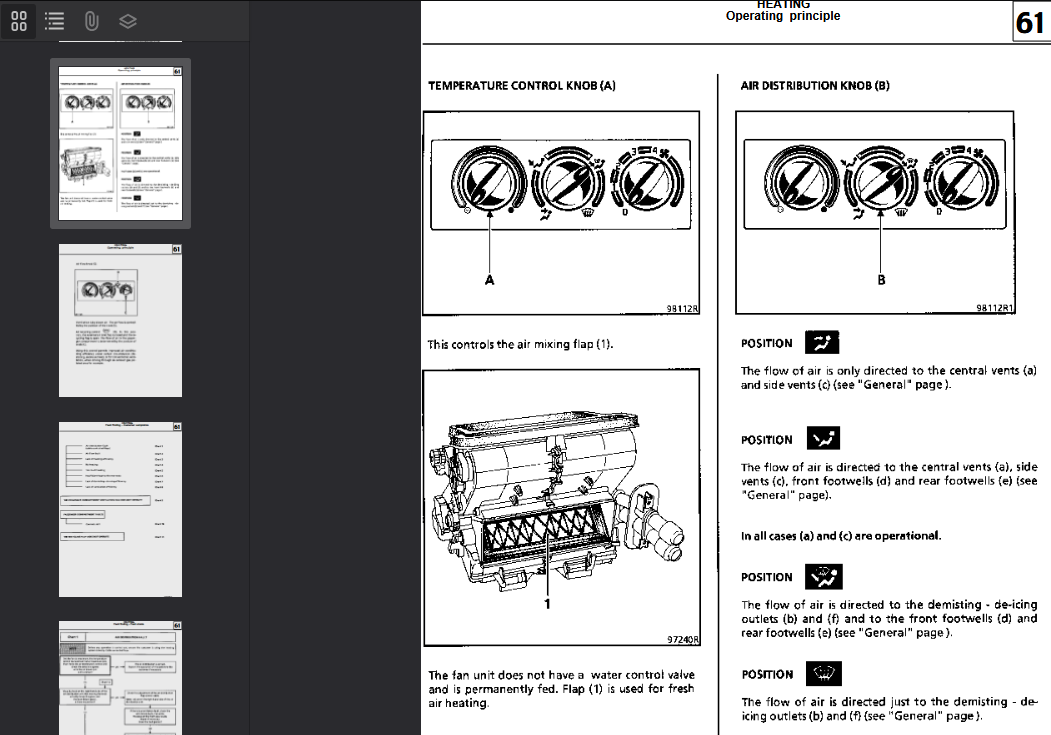Click paragraph 'only directed to the central vents'

coord(889,377)
